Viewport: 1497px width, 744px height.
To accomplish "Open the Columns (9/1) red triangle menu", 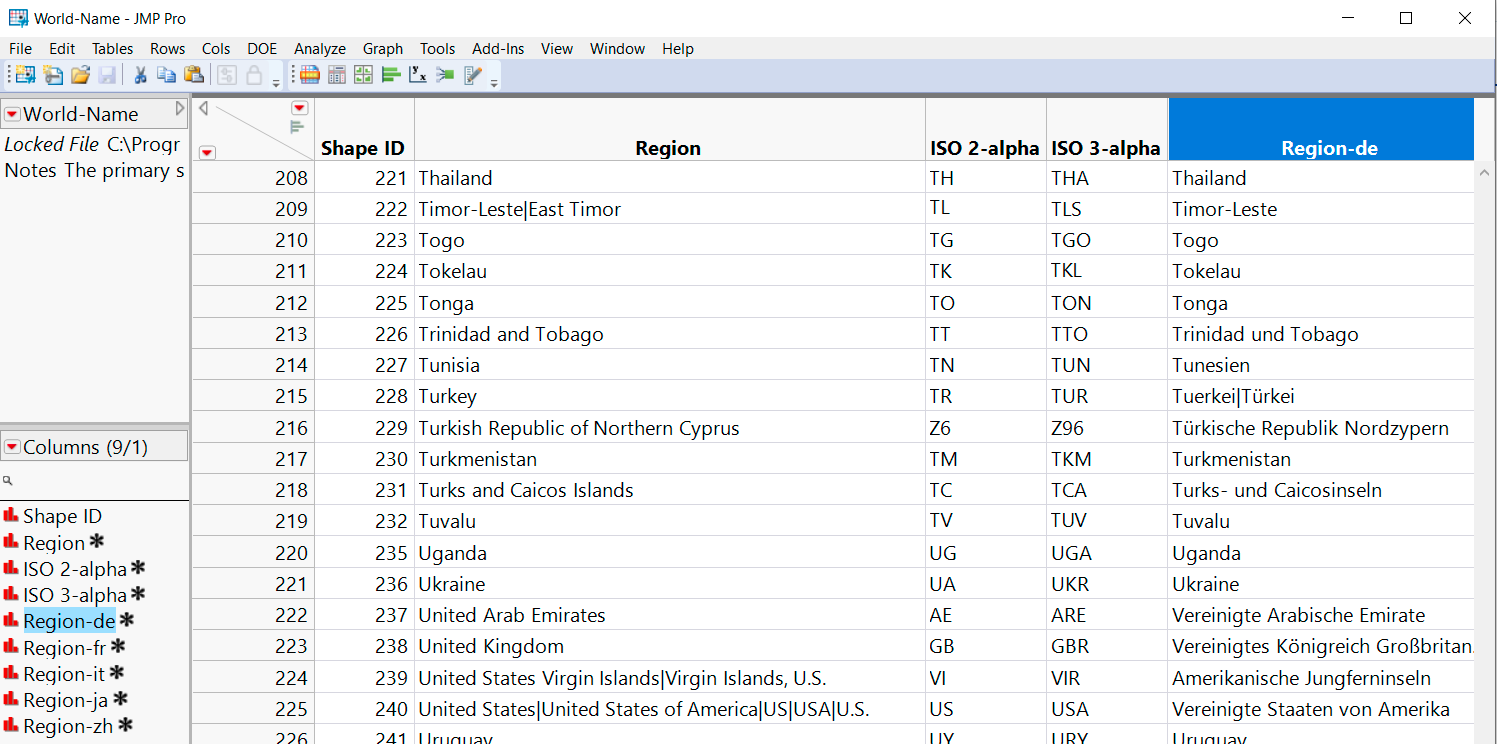I will pyautogui.click(x=11, y=445).
